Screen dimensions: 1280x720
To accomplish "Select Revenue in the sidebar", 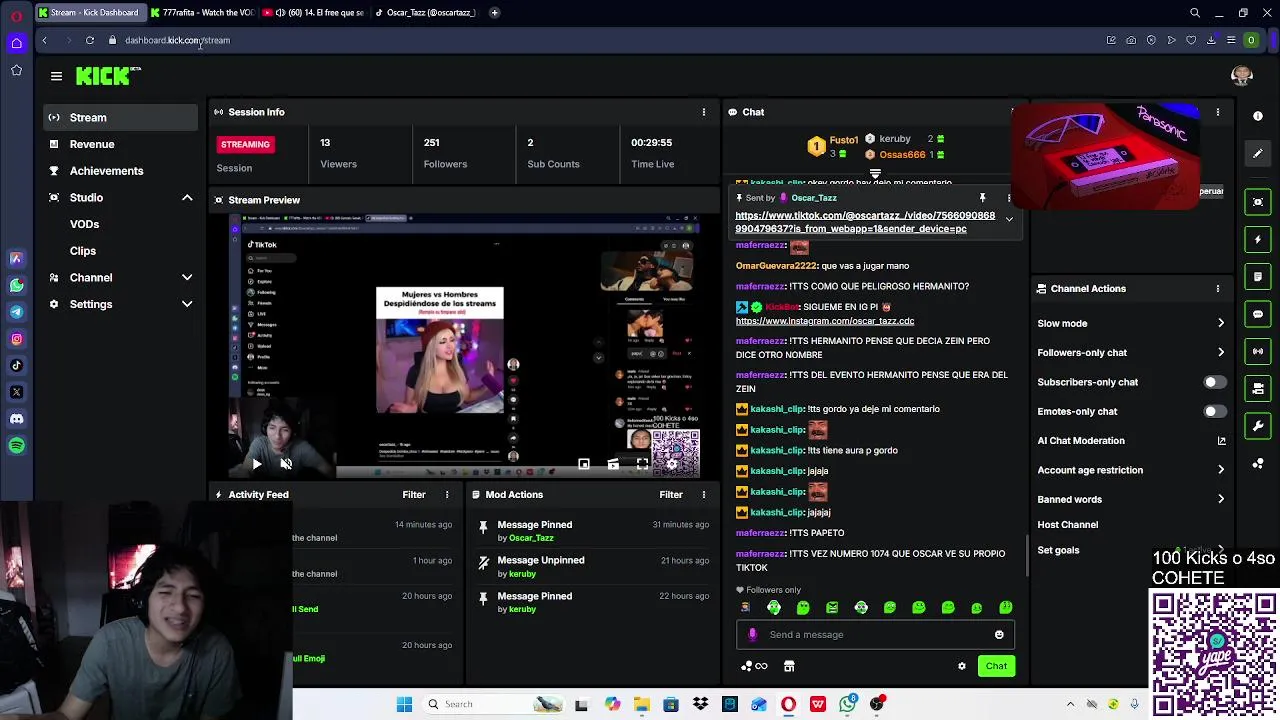I will [x=121, y=144].
